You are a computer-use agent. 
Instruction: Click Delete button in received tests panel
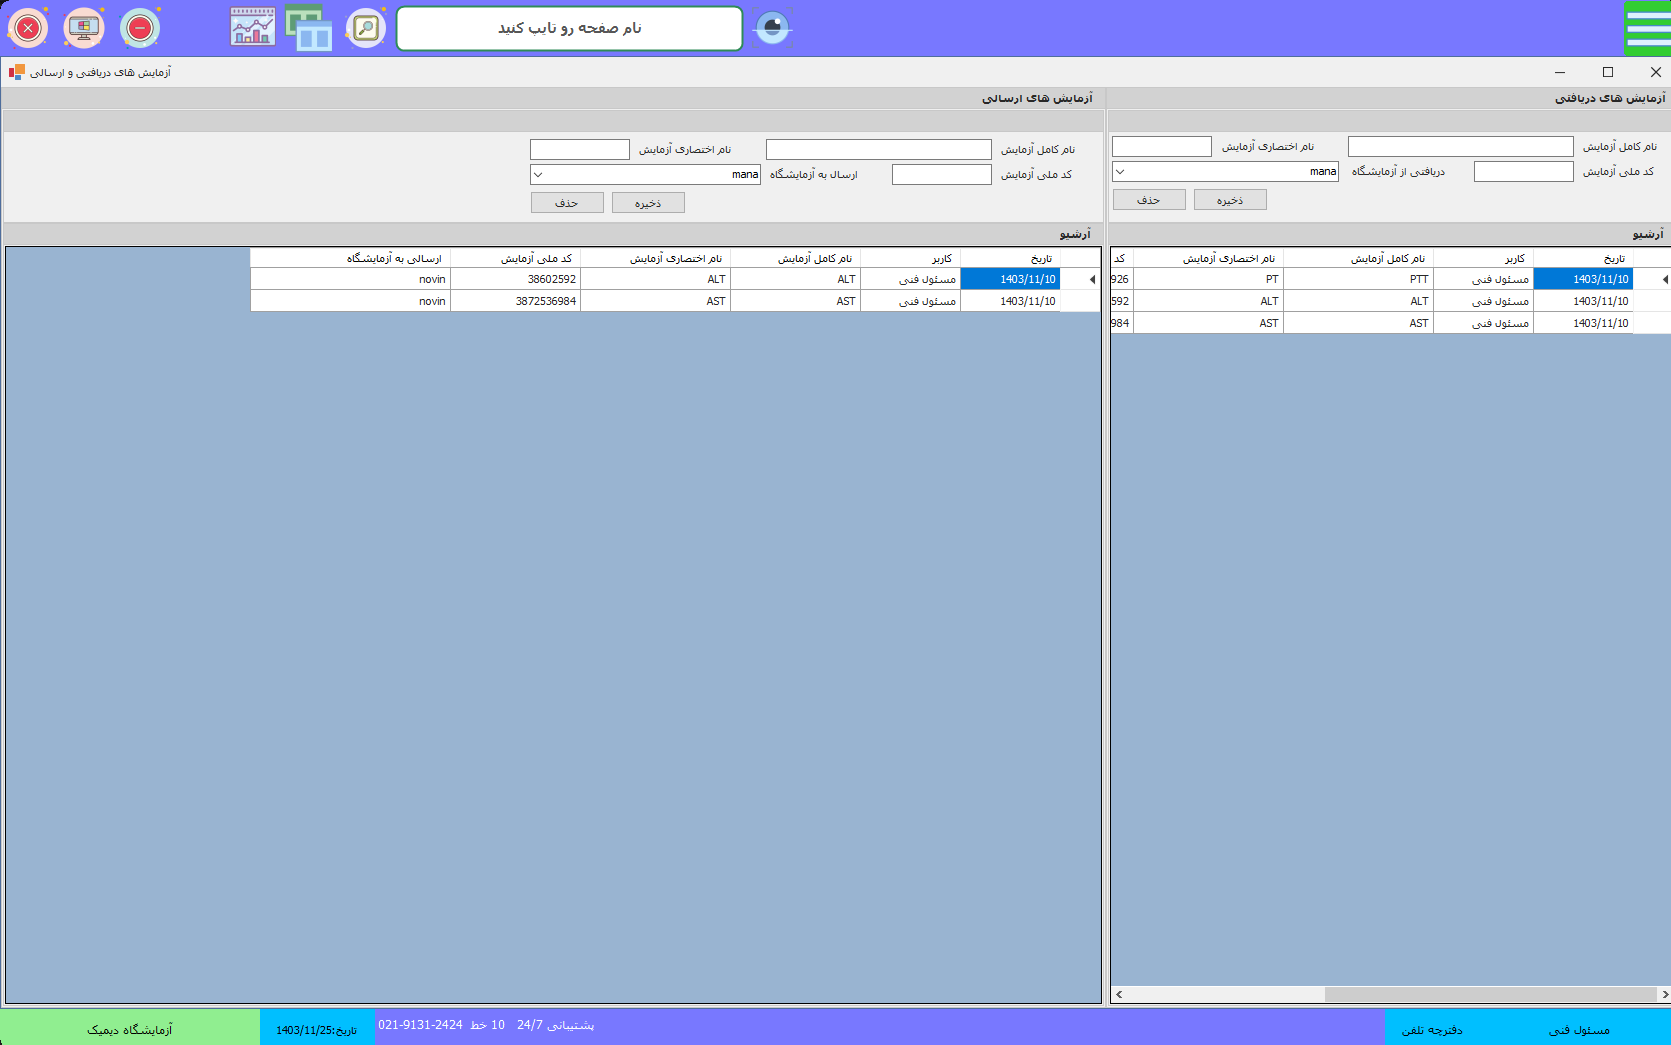click(x=1149, y=200)
